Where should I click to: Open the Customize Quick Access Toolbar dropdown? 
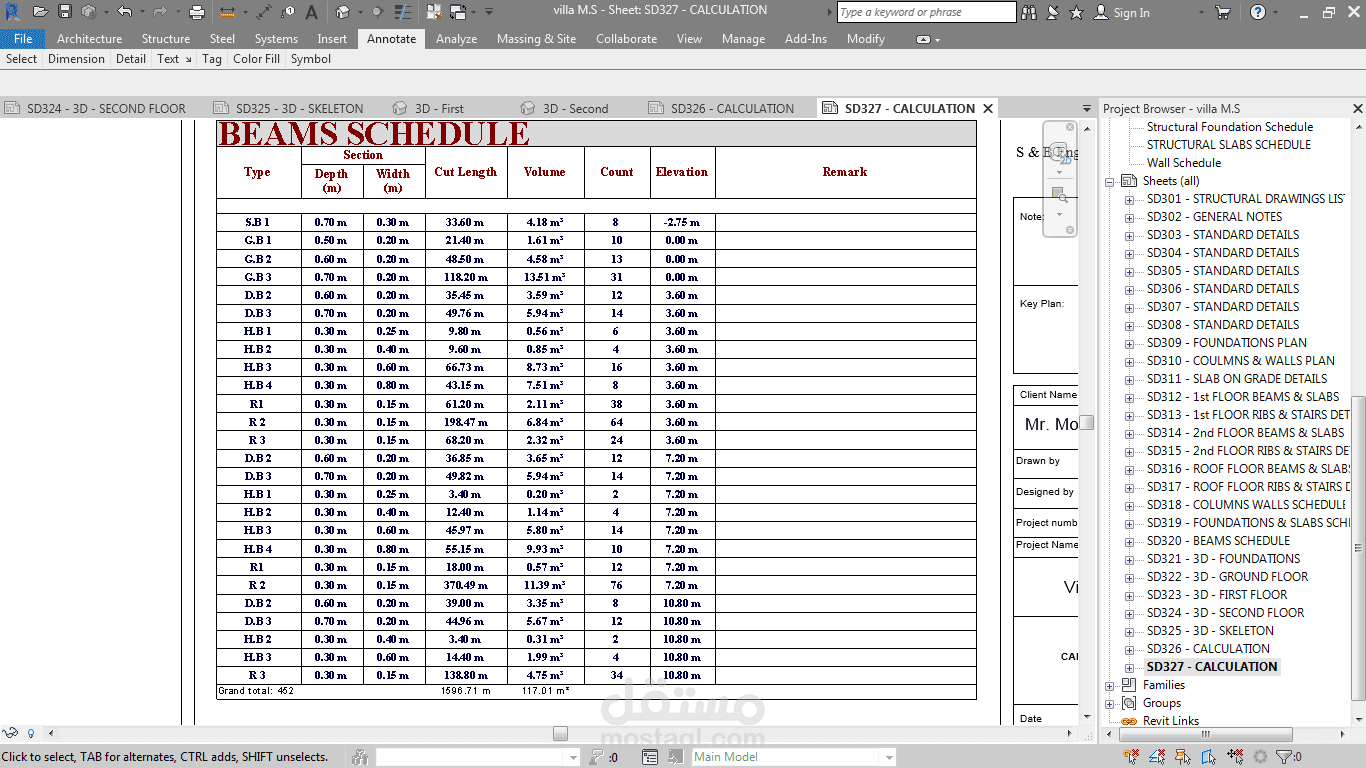489,12
